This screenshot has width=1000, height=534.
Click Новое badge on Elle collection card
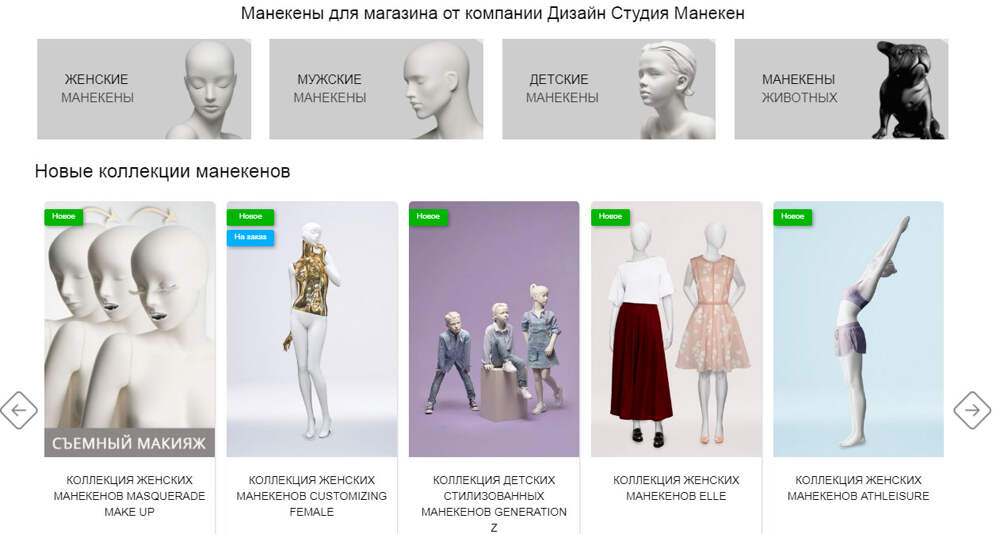click(x=610, y=217)
